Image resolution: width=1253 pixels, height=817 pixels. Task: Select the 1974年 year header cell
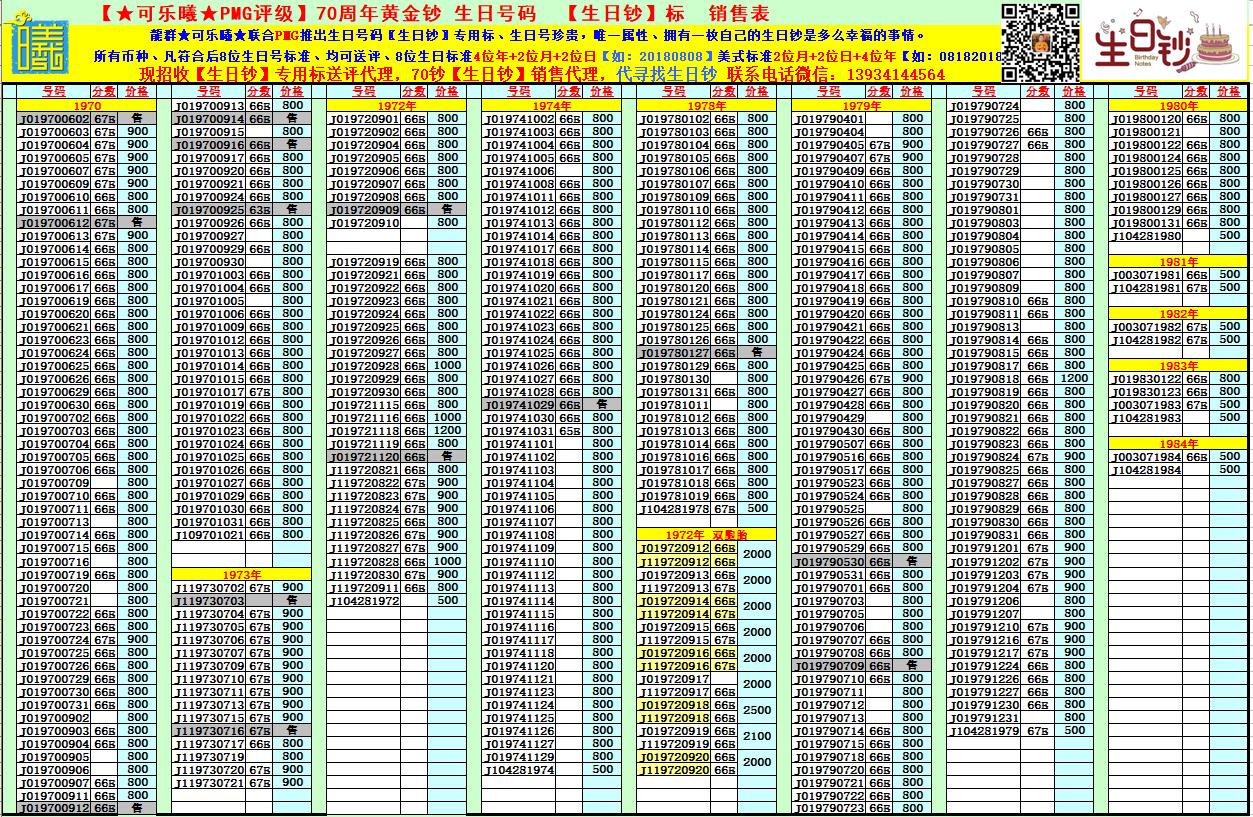pyautogui.click(x=552, y=105)
